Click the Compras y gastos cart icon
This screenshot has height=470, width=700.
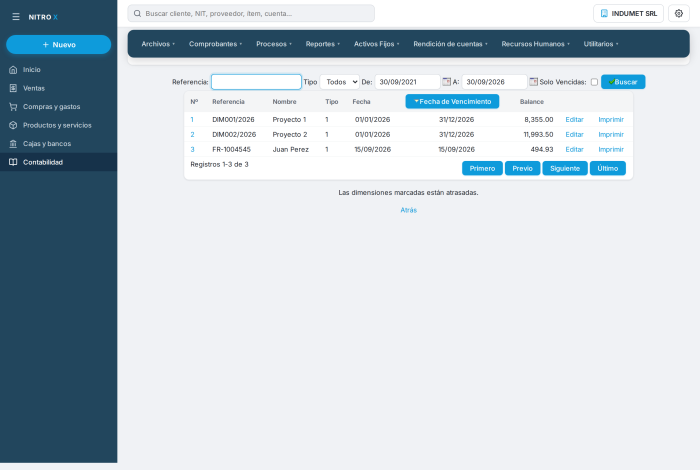pyautogui.click(x=13, y=107)
